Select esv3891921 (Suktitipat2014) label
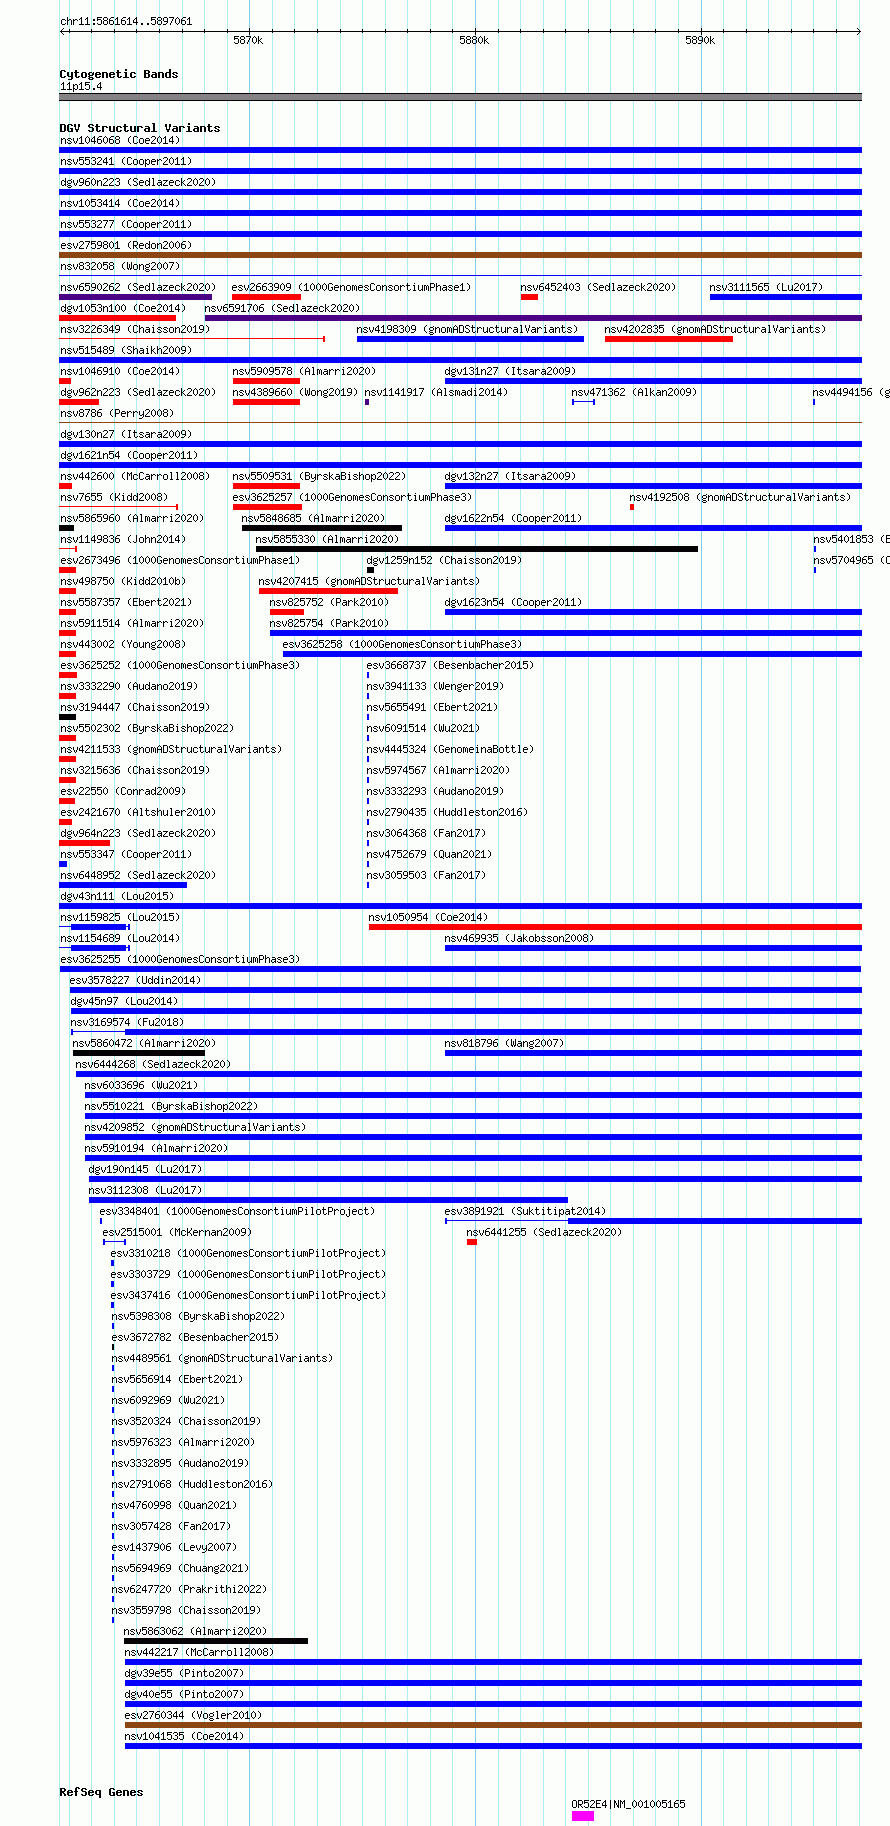 click(x=525, y=1211)
